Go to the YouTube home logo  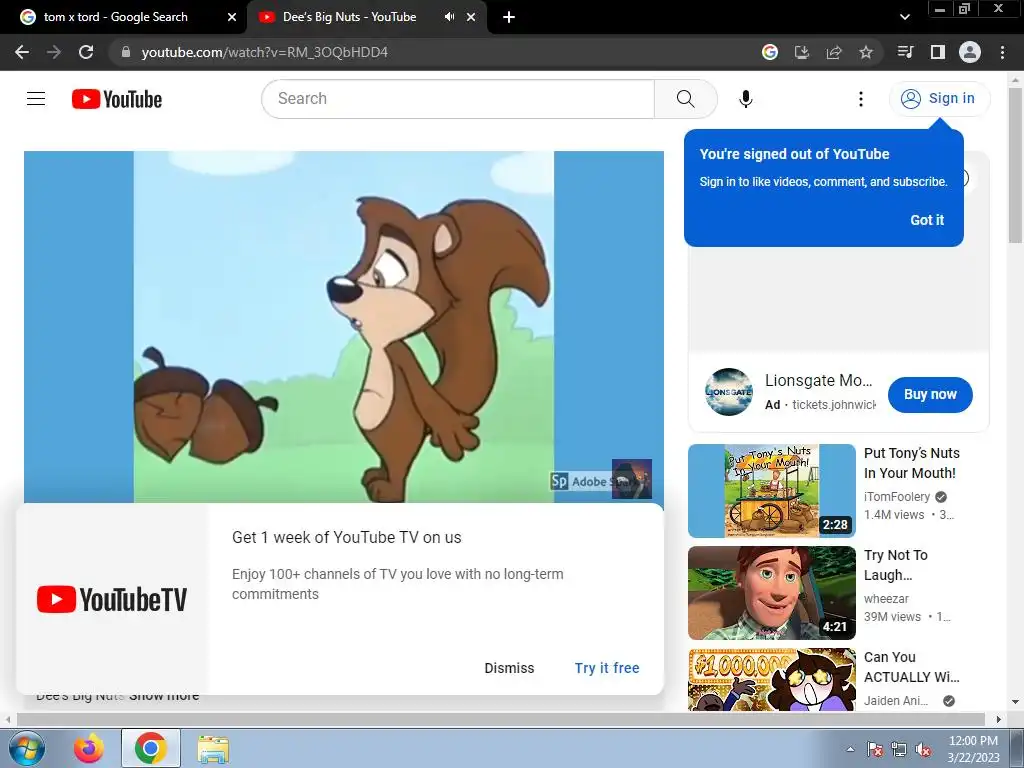tap(117, 99)
